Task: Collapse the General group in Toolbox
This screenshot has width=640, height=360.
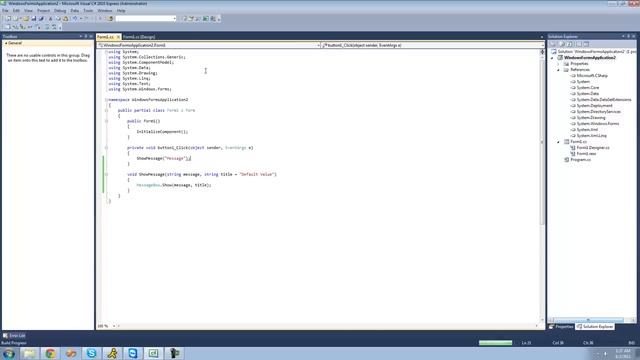Action: click(6, 43)
